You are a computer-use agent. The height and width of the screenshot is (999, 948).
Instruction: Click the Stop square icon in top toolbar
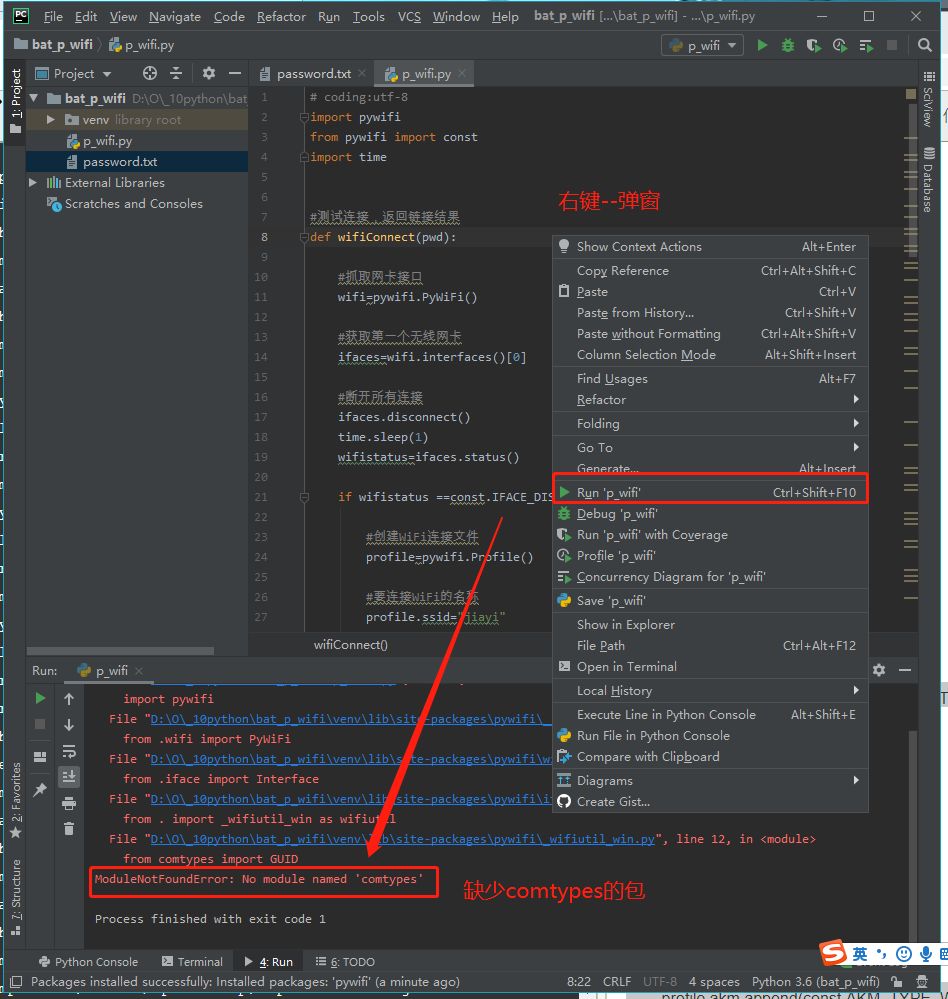892,45
